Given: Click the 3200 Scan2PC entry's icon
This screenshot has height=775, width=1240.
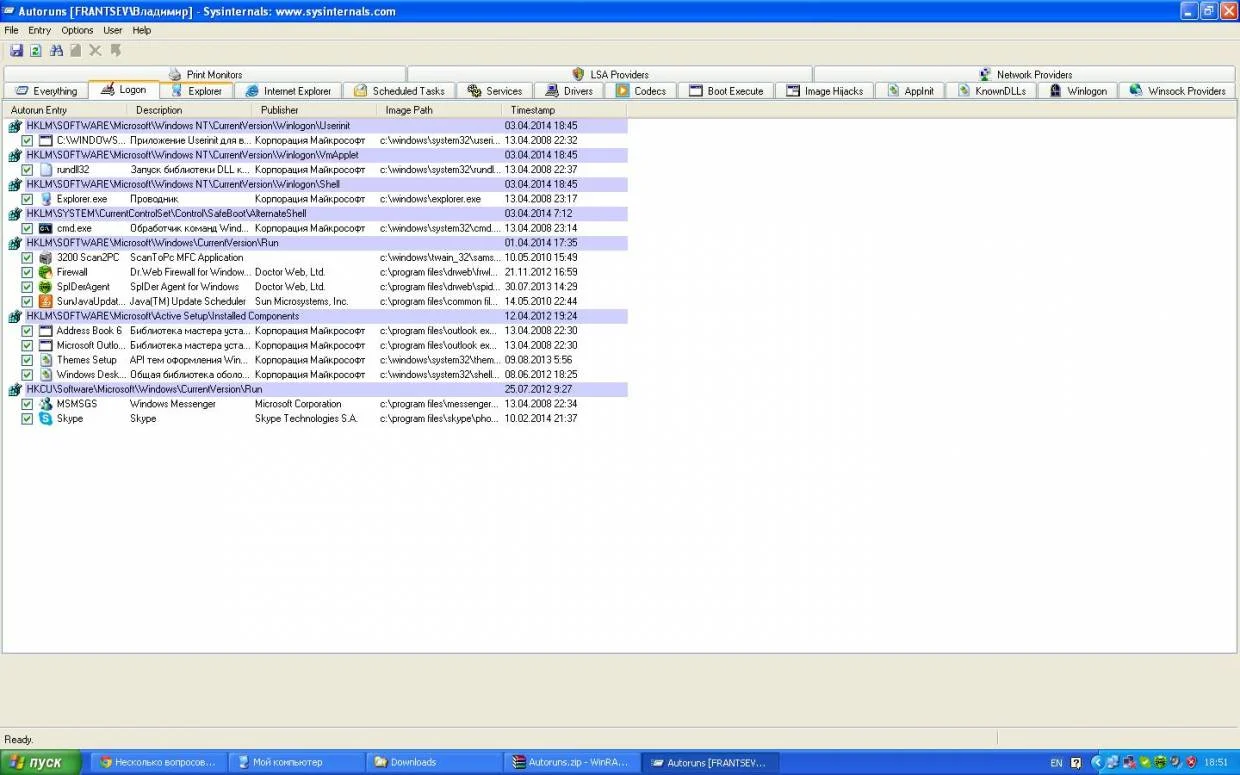Looking at the screenshot, I should click(x=46, y=257).
